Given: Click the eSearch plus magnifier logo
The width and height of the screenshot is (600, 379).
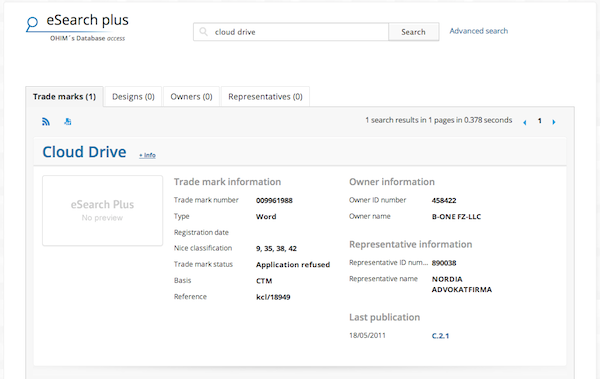Looking at the screenshot, I should point(32,23).
